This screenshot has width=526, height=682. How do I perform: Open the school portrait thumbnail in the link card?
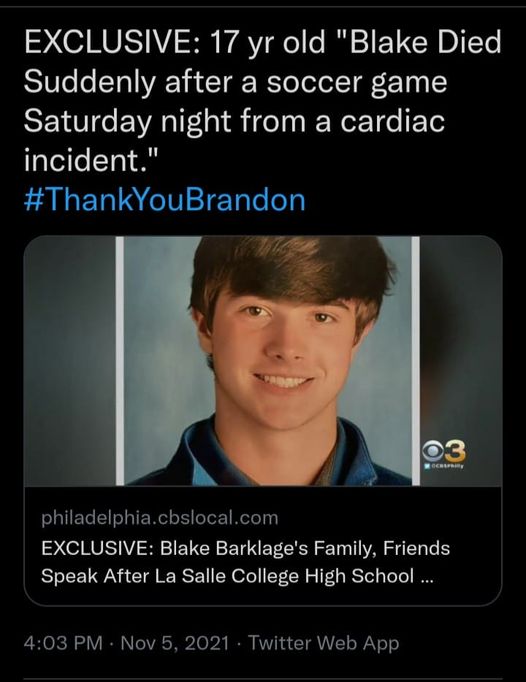coord(263,361)
